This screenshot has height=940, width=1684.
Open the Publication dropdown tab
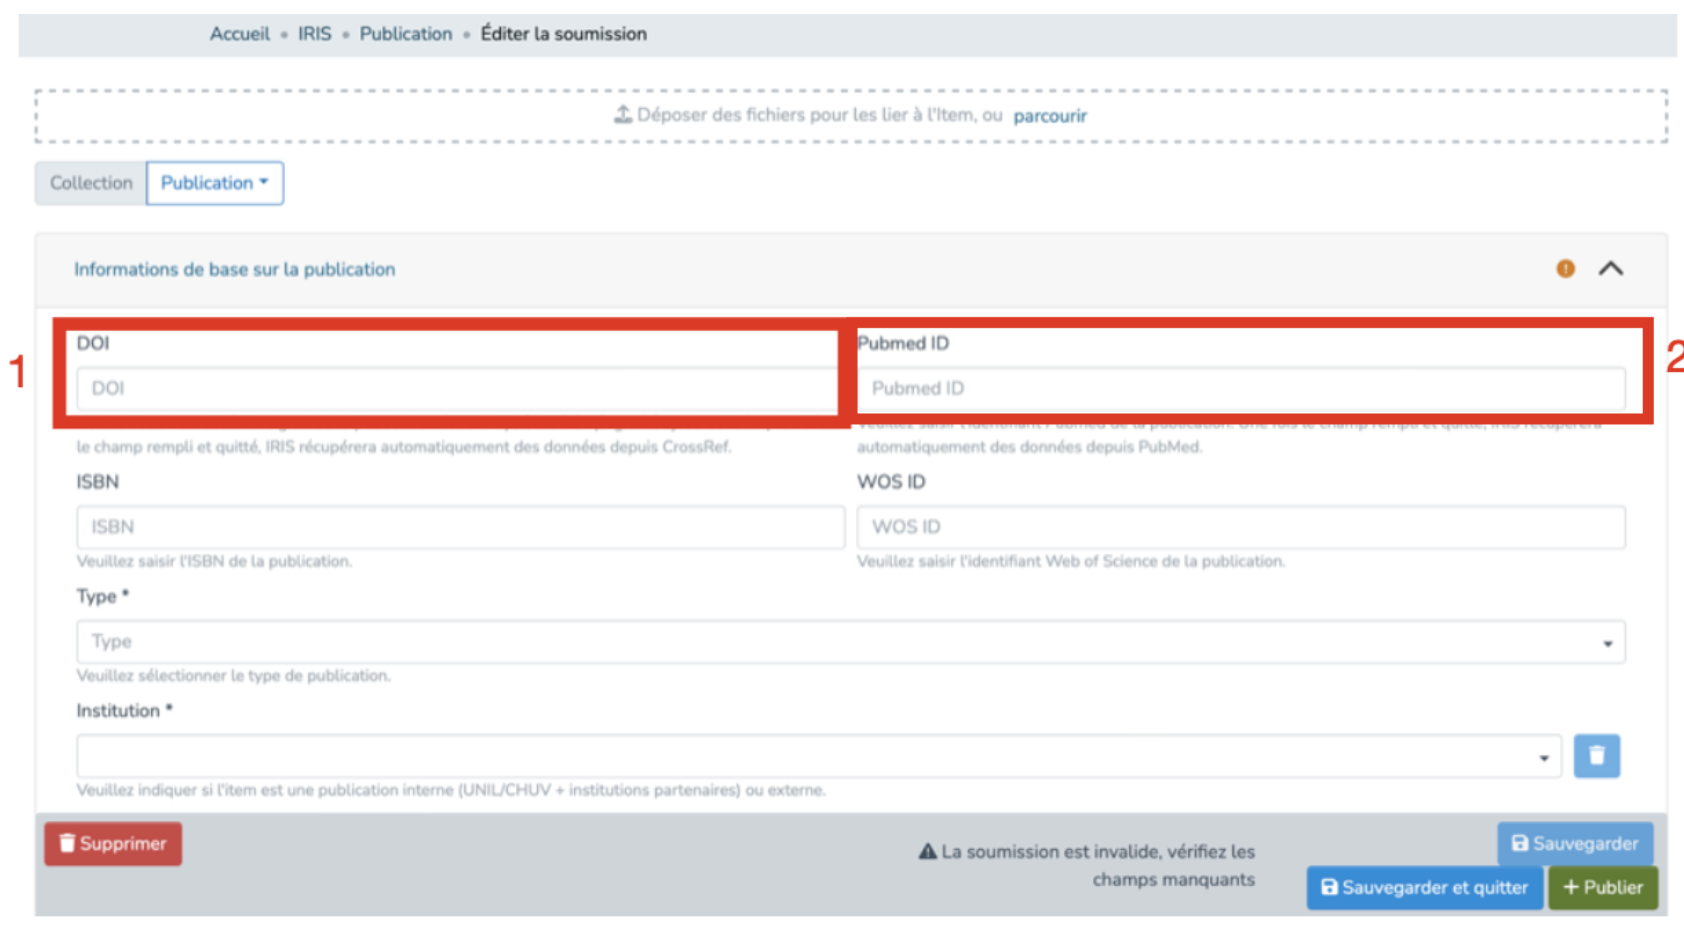click(x=215, y=183)
